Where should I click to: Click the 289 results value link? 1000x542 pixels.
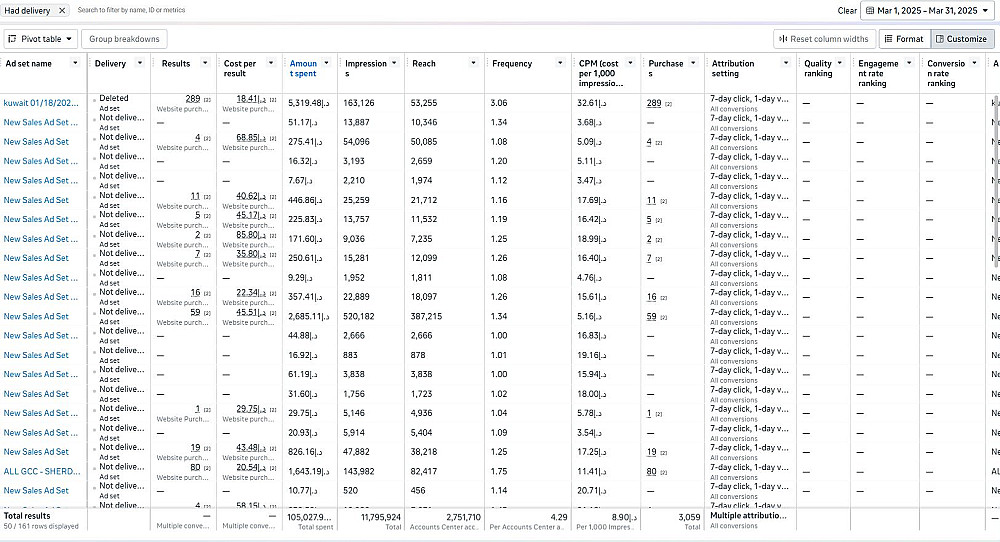click(x=193, y=98)
